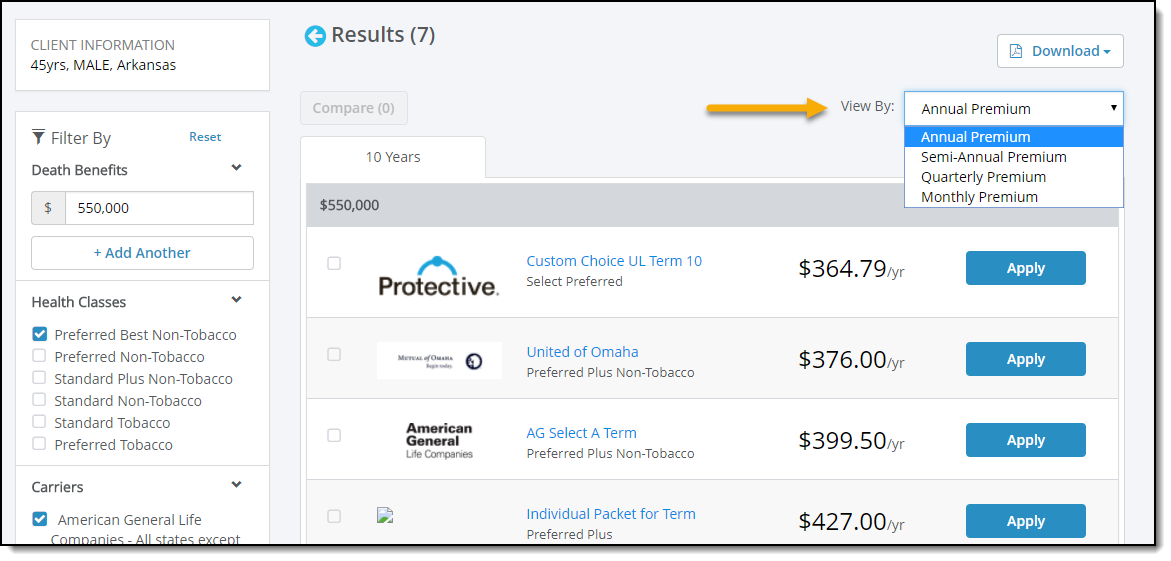Enable Preferred Non-Tobacco health class
1171x561 pixels.
tap(40, 356)
